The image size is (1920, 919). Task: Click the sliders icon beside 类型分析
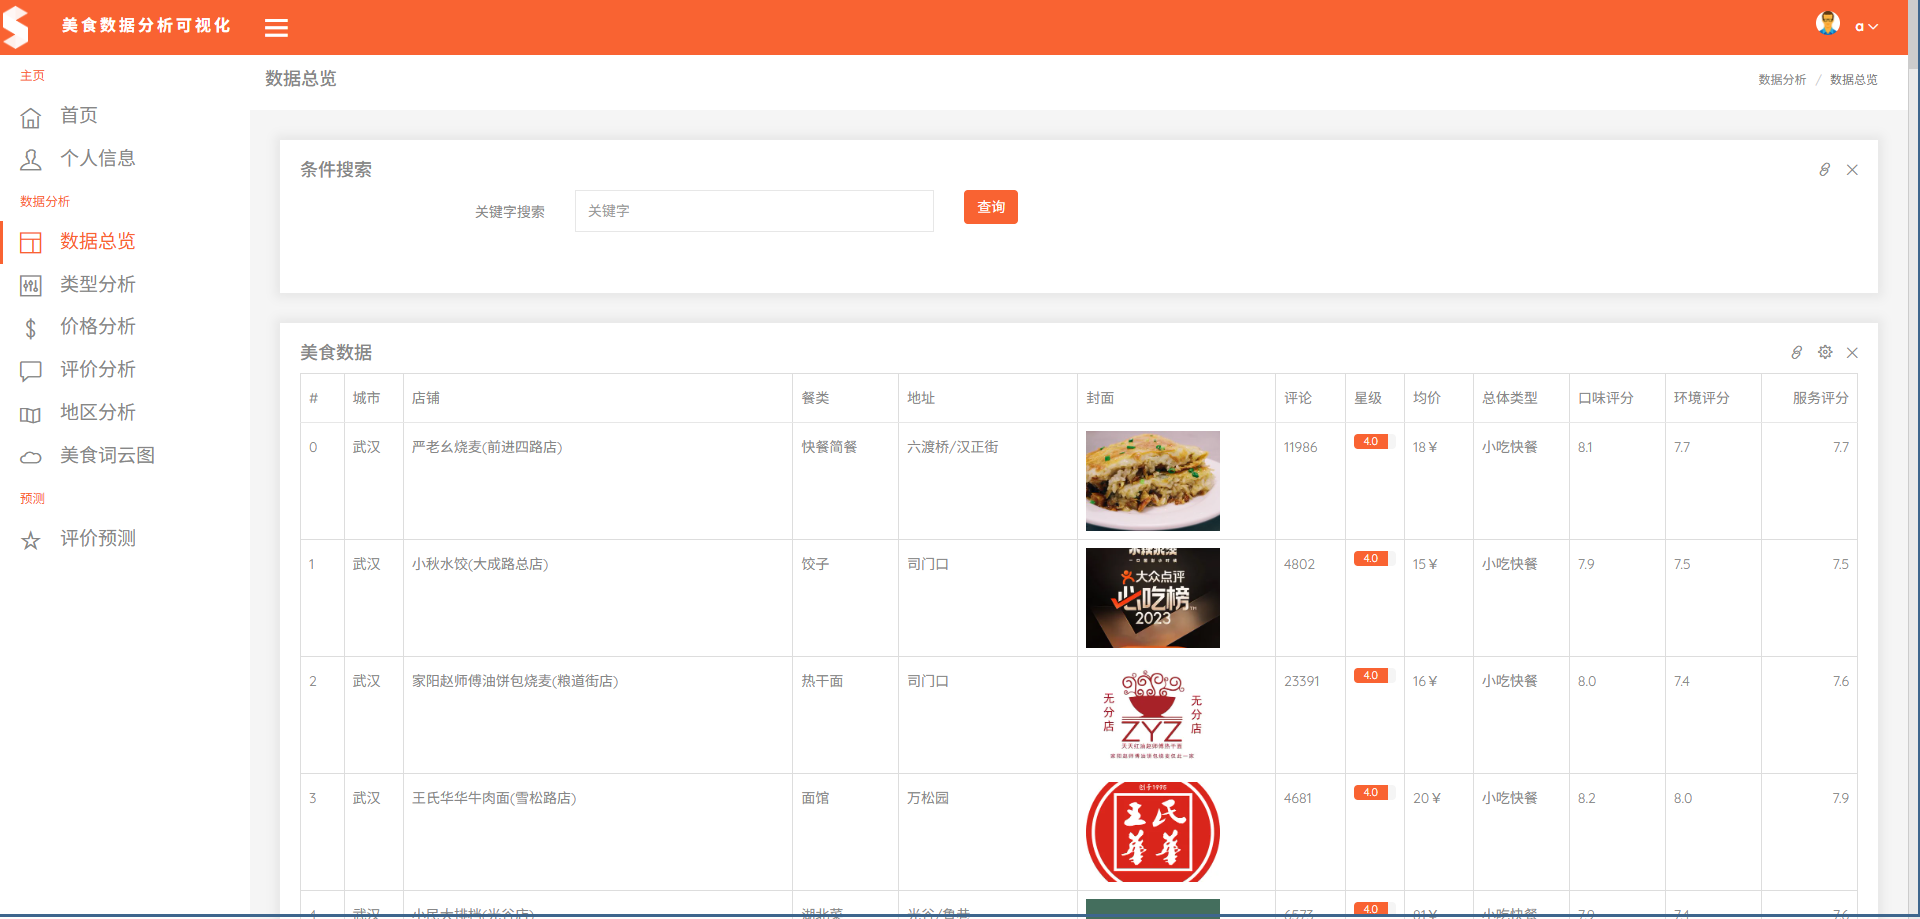pos(31,286)
